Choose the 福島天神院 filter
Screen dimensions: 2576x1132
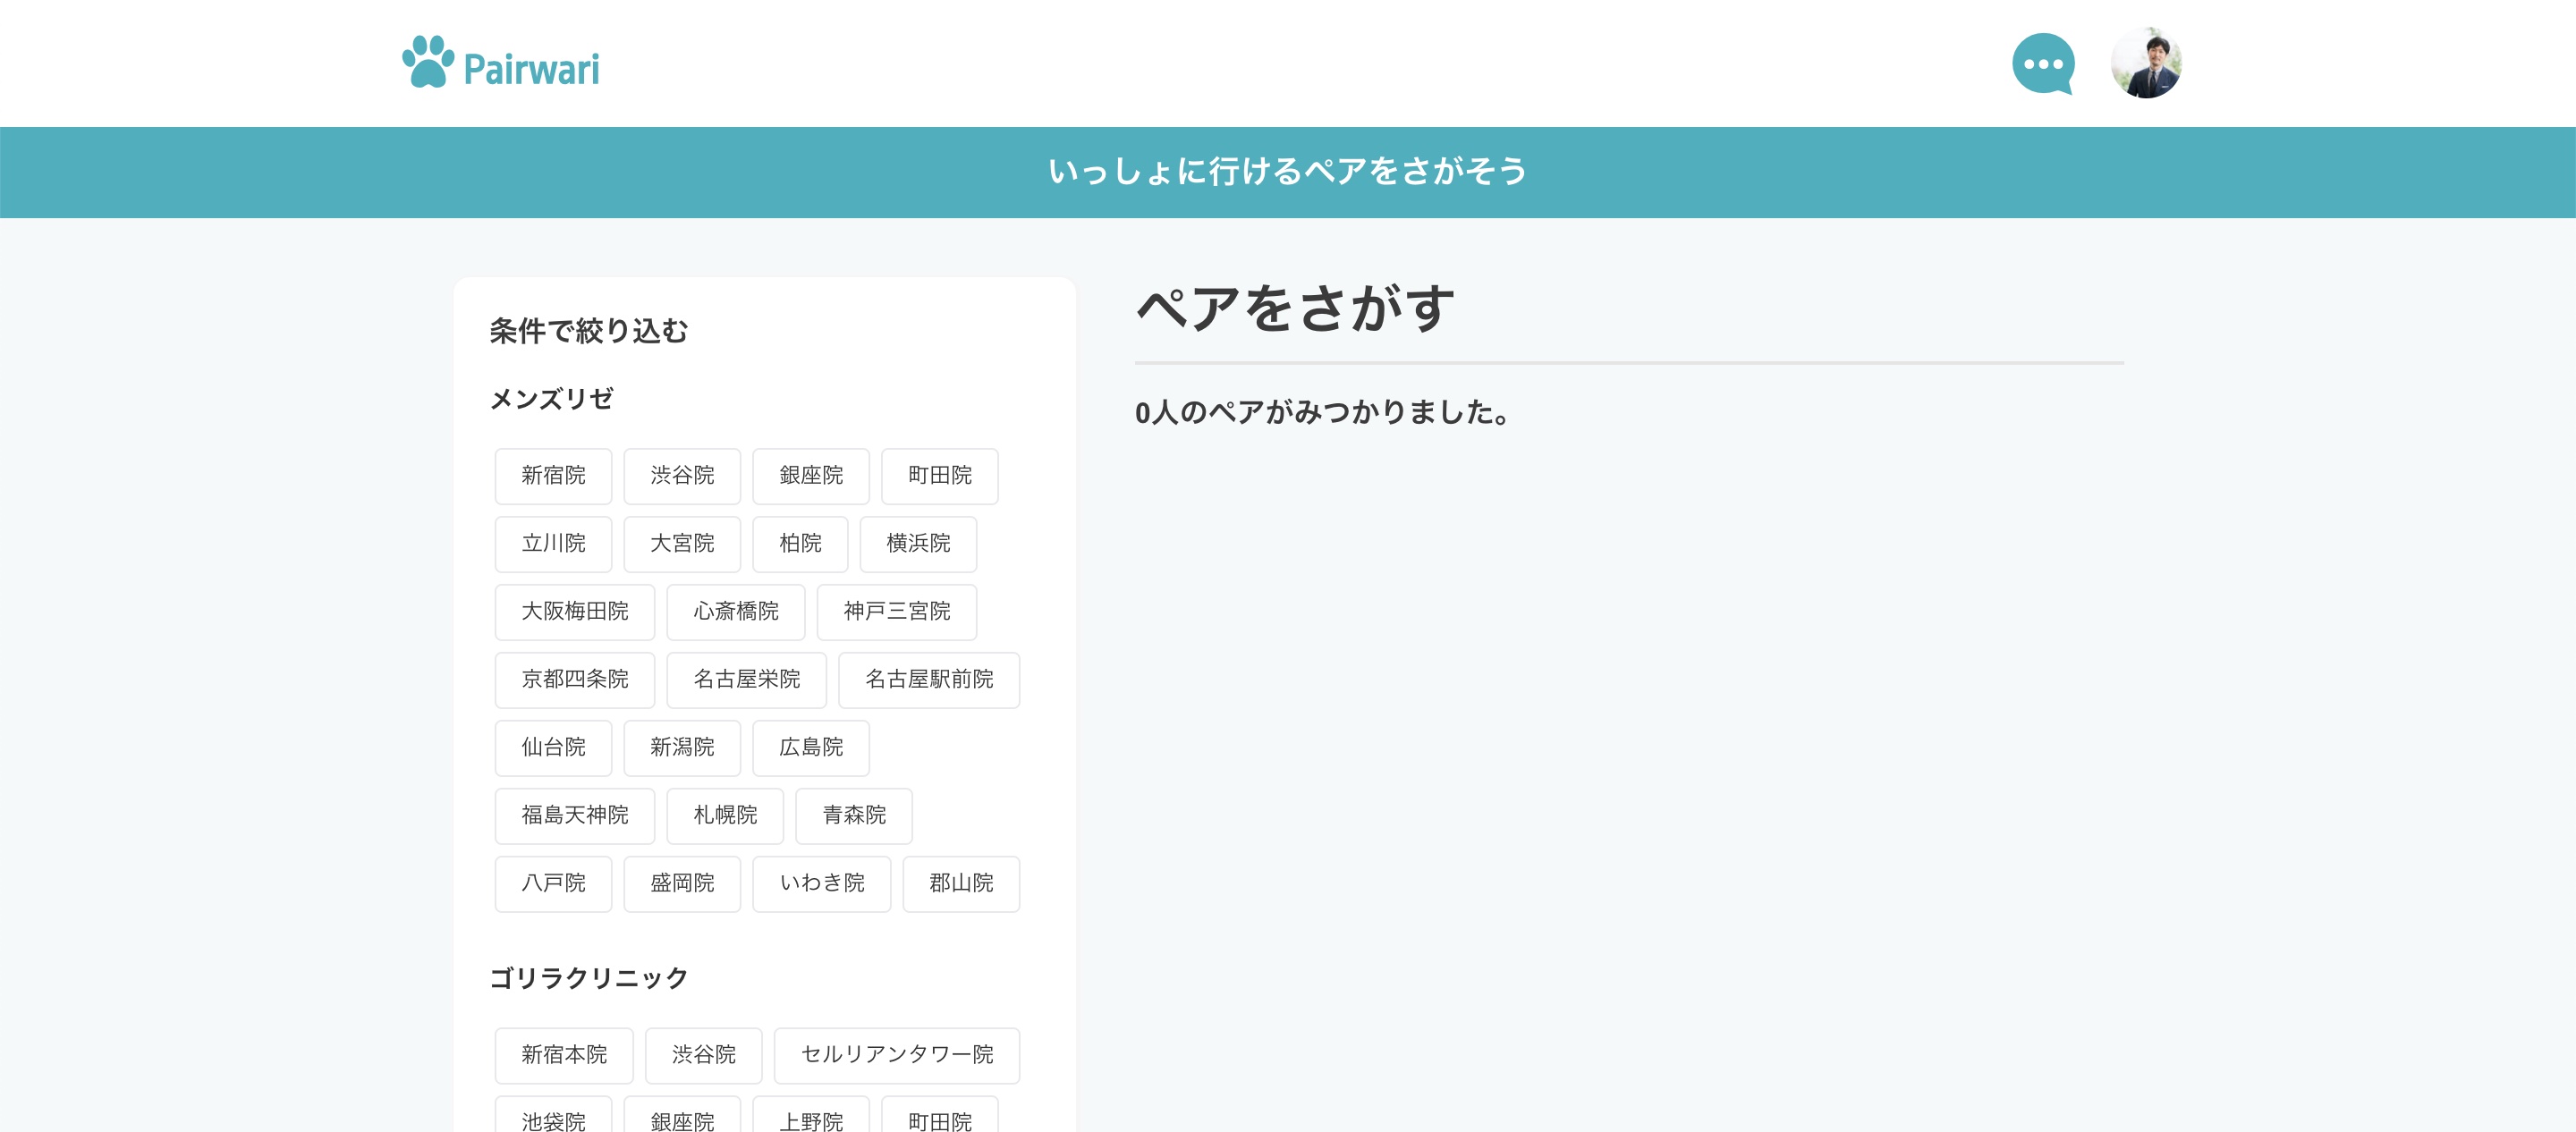pyautogui.click(x=574, y=816)
